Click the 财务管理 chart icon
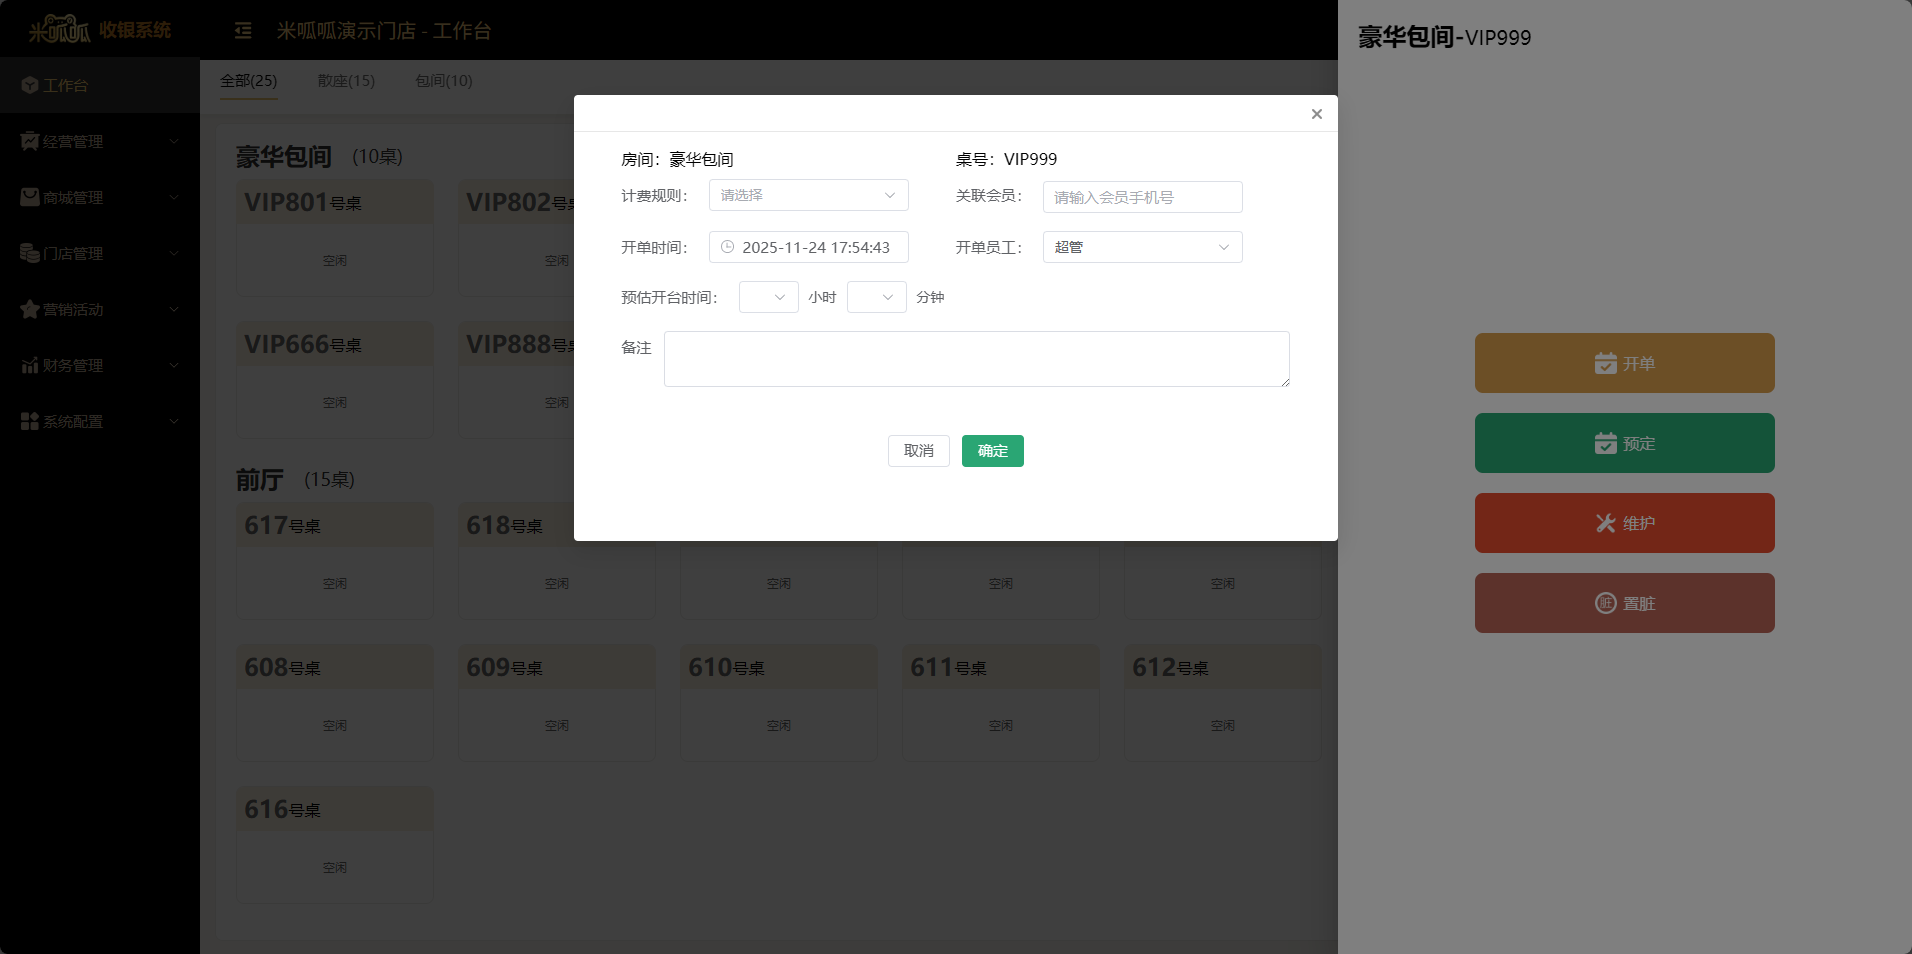1912x954 pixels. click(30, 366)
